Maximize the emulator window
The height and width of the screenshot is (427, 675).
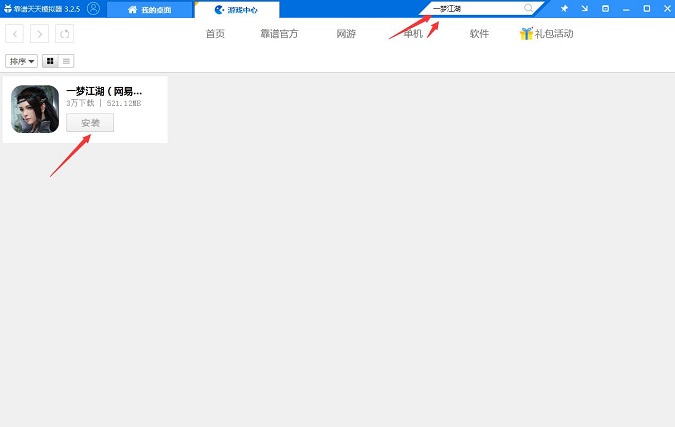[647, 8]
